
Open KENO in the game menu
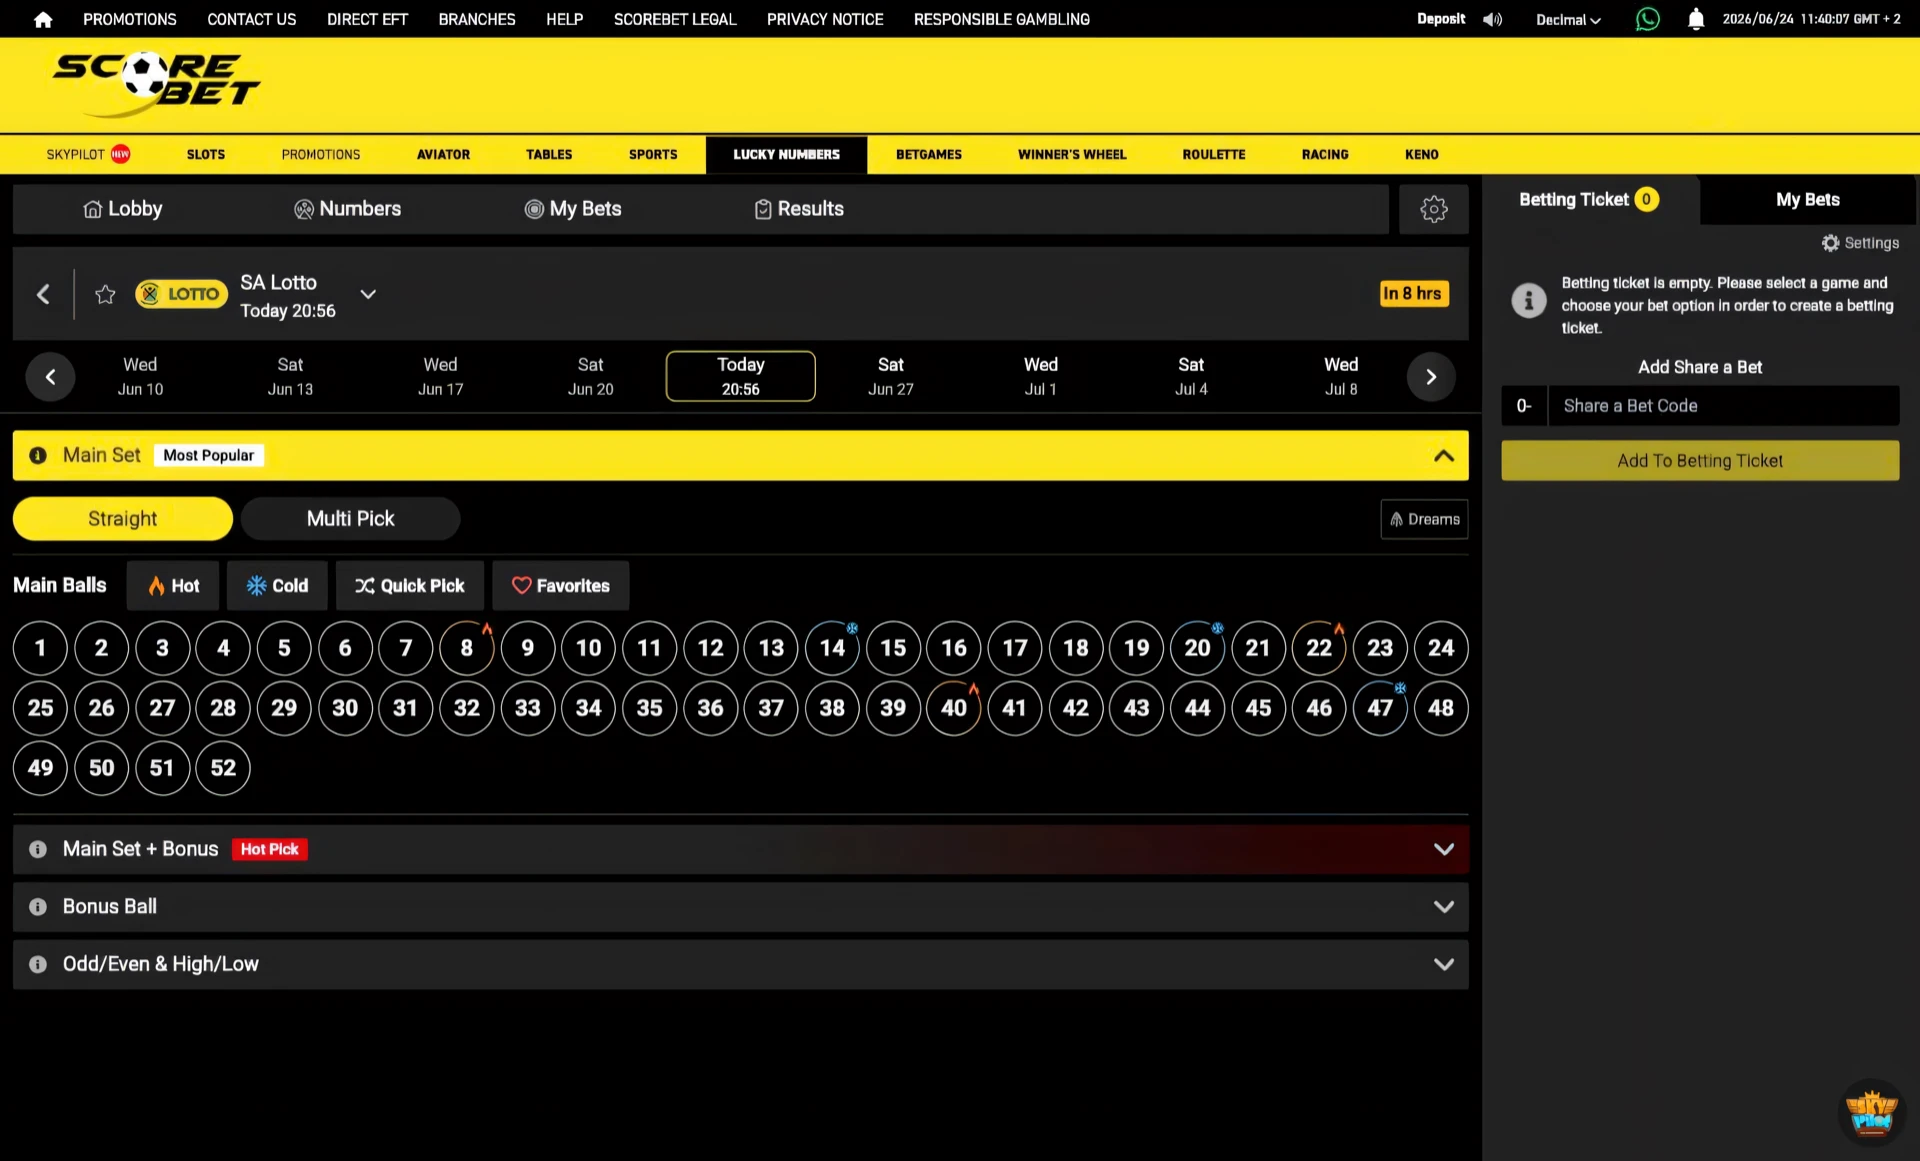pyautogui.click(x=1421, y=154)
